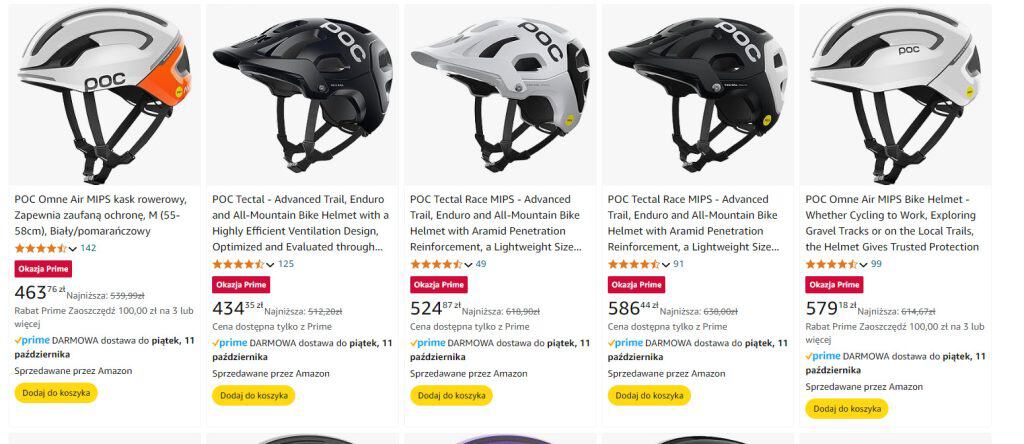Open the black POC Tectal helmet image
Screen dimensions: 1024x444
[x=301, y=95]
